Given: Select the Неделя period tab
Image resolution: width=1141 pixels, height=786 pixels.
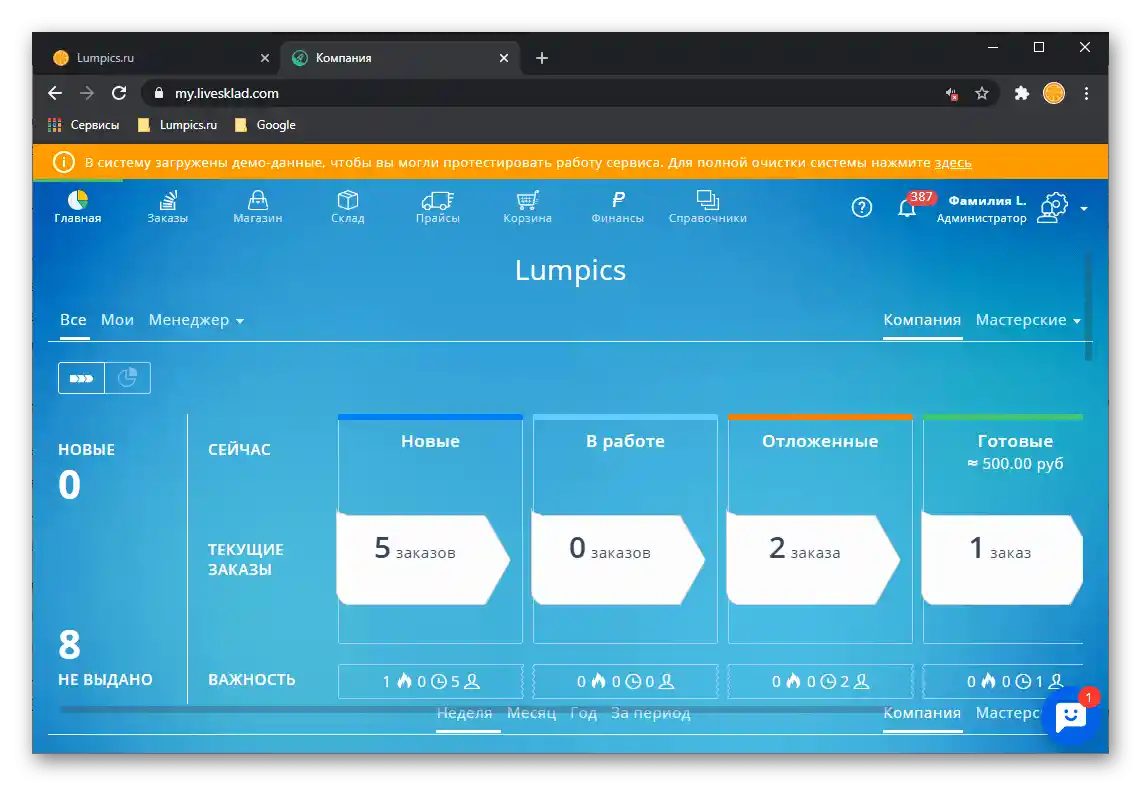Looking at the screenshot, I should [x=465, y=713].
